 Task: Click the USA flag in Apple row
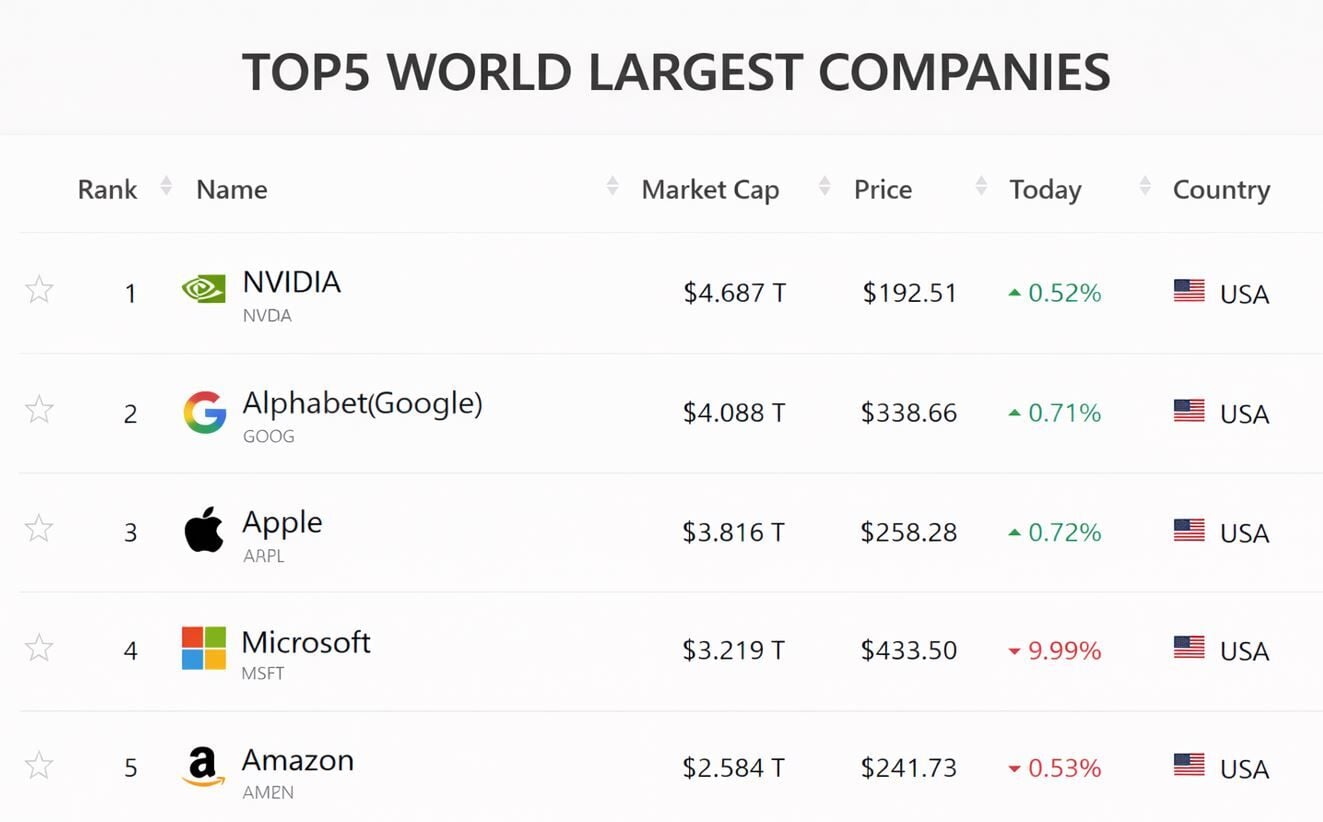point(1189,530)
